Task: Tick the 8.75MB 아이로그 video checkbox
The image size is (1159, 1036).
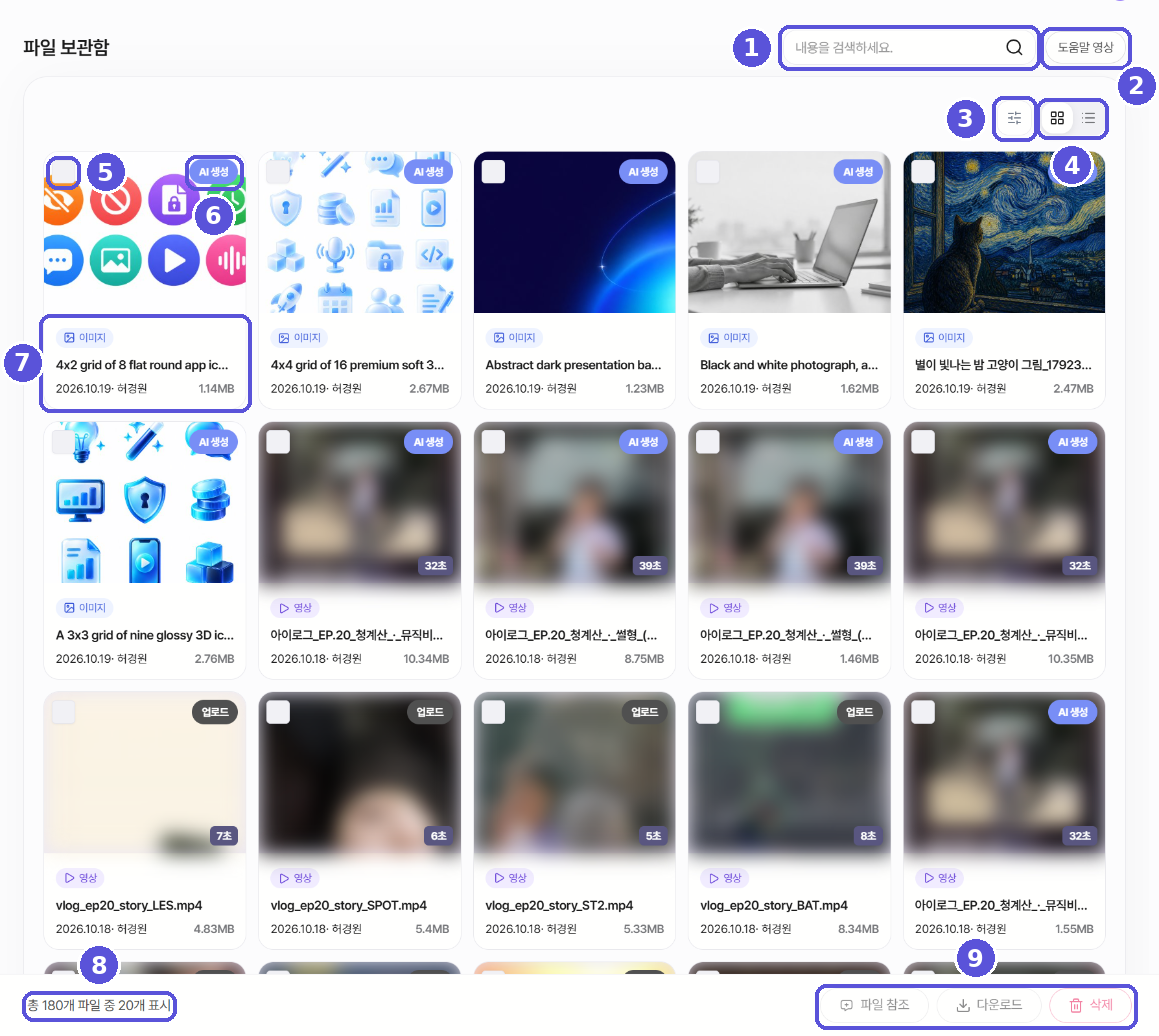Action: (493, 442)
